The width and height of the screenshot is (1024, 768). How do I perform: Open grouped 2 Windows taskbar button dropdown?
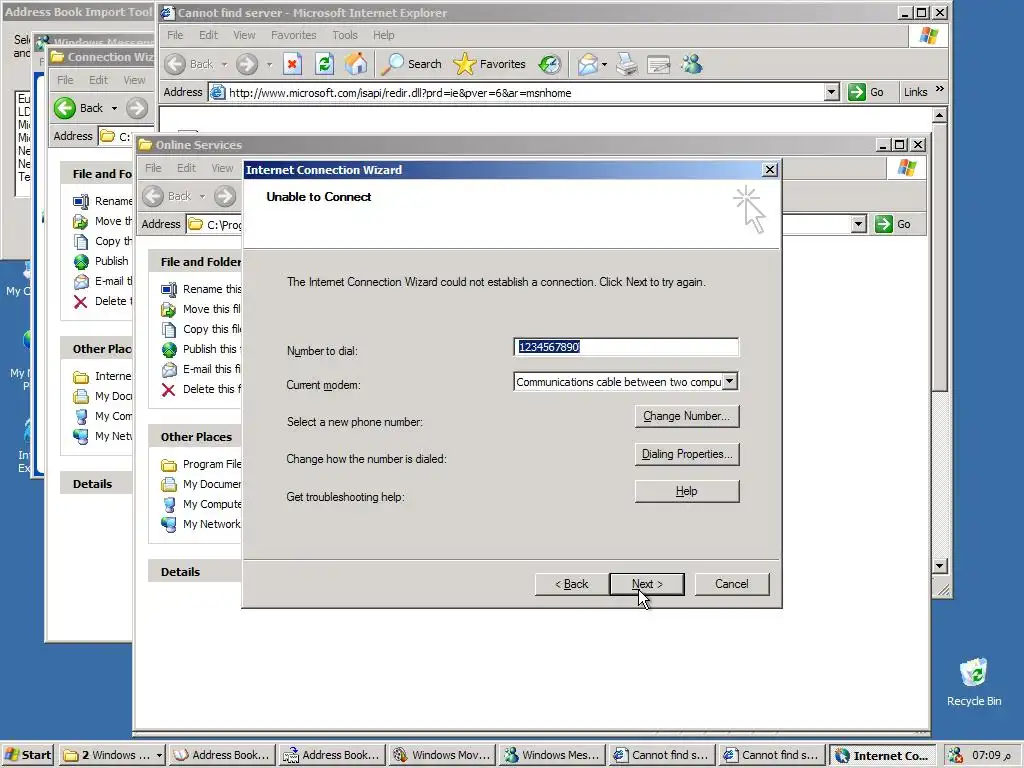(x=158, y=756)
